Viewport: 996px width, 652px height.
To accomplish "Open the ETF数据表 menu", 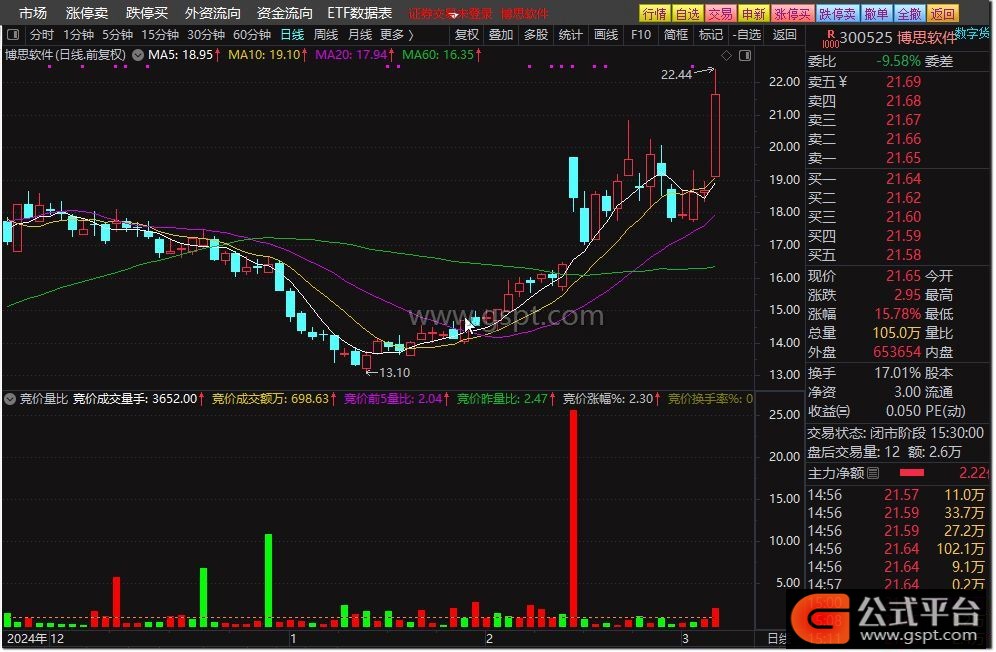I will tap(360, 13).
